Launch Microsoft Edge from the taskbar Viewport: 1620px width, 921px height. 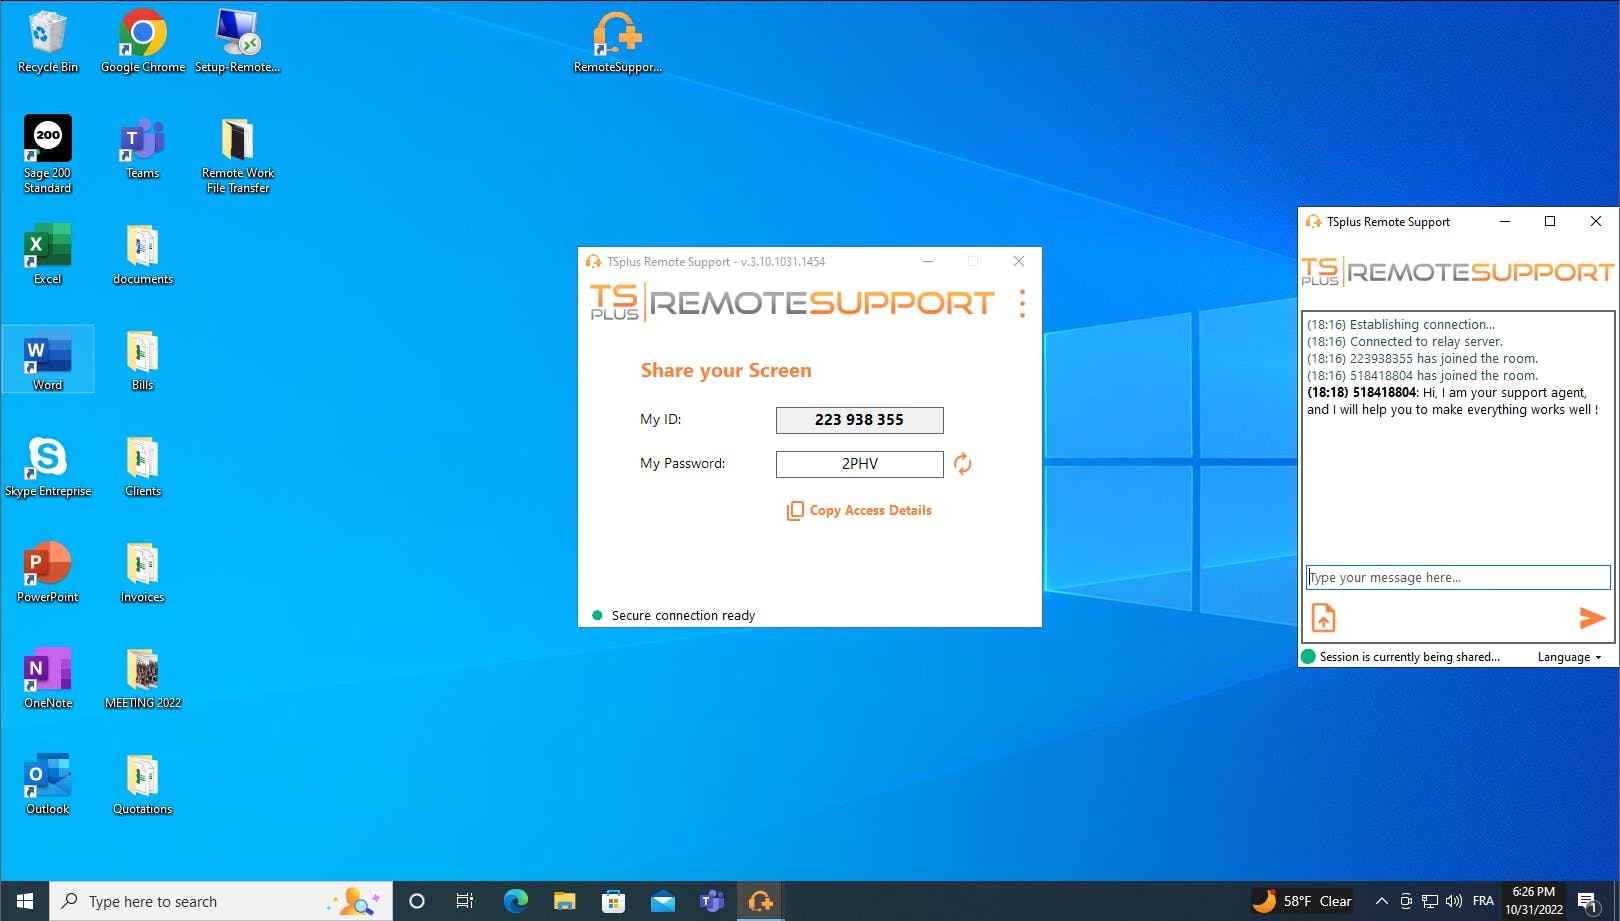[x=515, y=901]
